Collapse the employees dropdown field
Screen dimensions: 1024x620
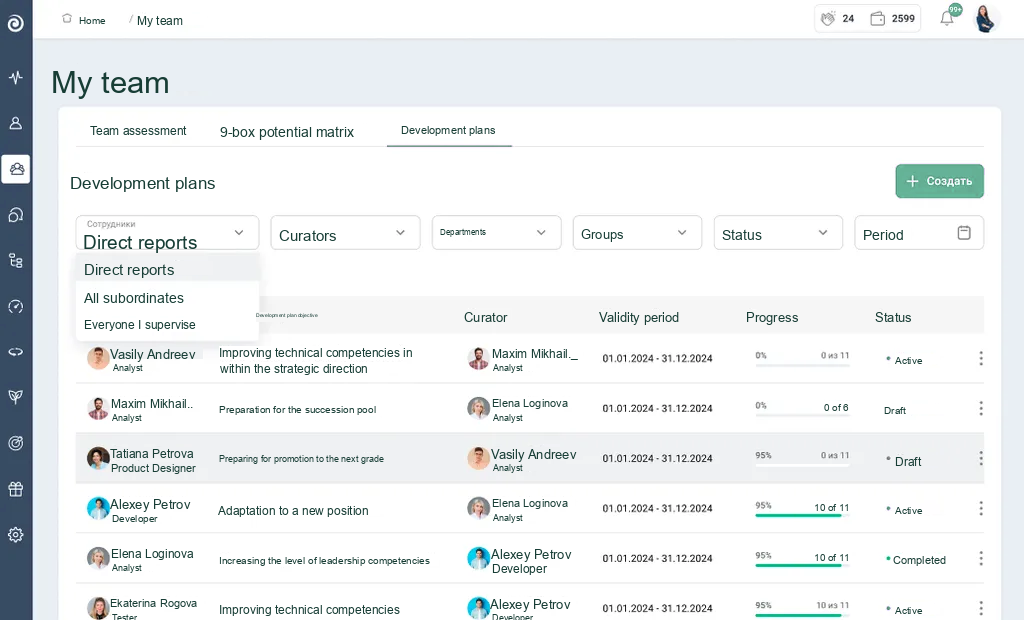[x=167, y=233]
